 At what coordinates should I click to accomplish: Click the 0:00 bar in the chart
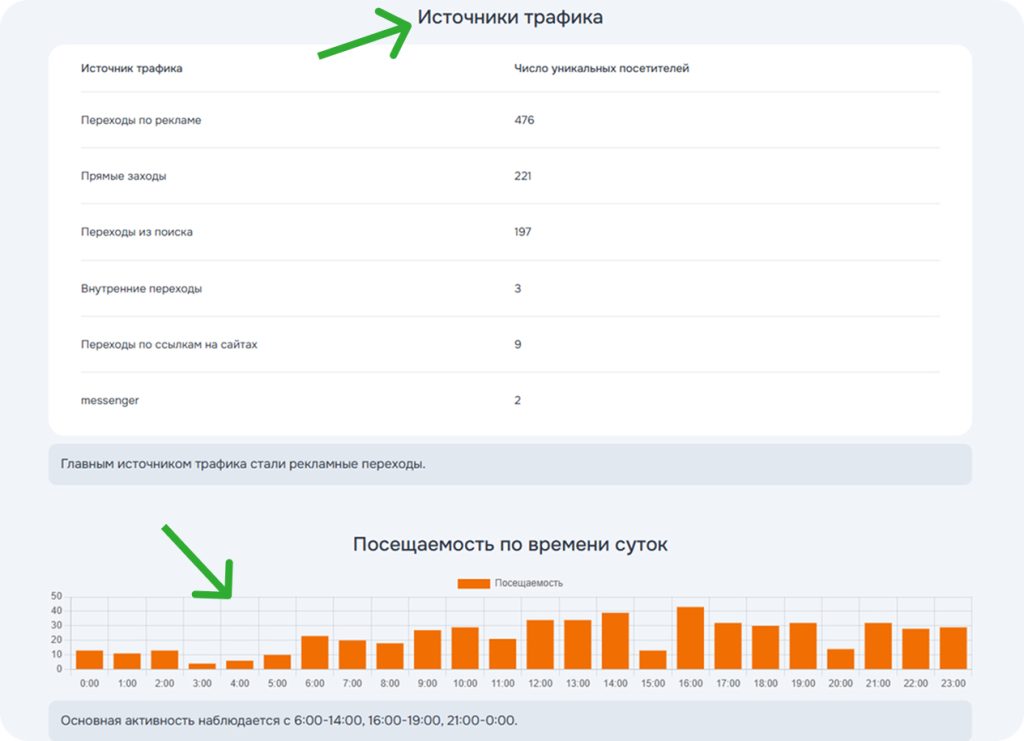coord(89,660)
